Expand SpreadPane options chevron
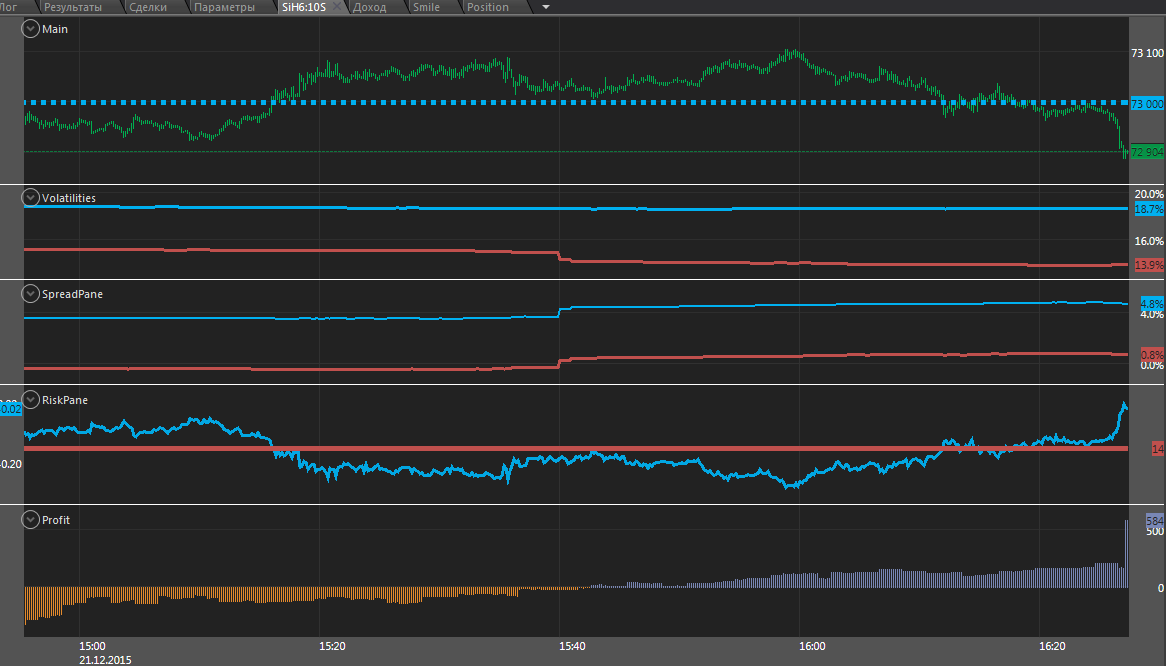This screenshot has width=1166, height=666. (x=31, y=294)
